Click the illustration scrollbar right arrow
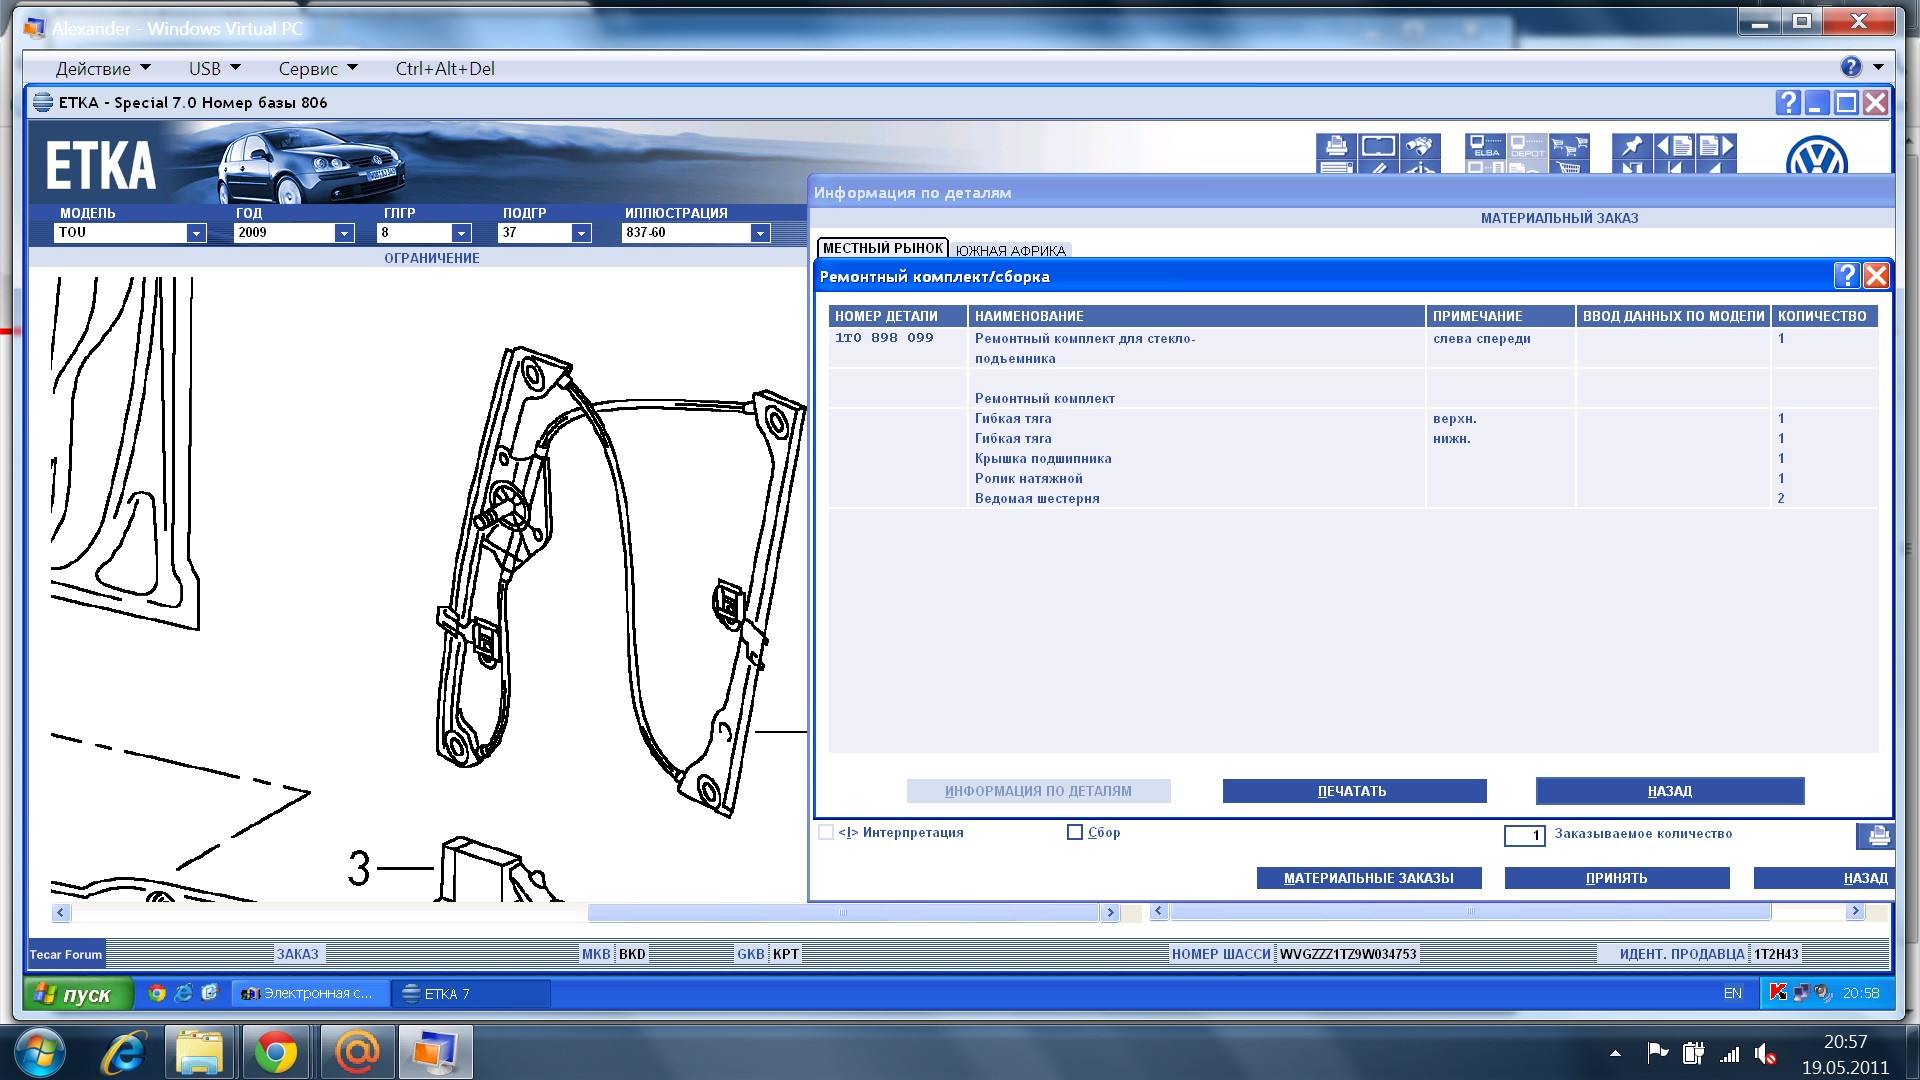The image size is (1920, 1080). pyautogui.click(x=1109, y=912)
